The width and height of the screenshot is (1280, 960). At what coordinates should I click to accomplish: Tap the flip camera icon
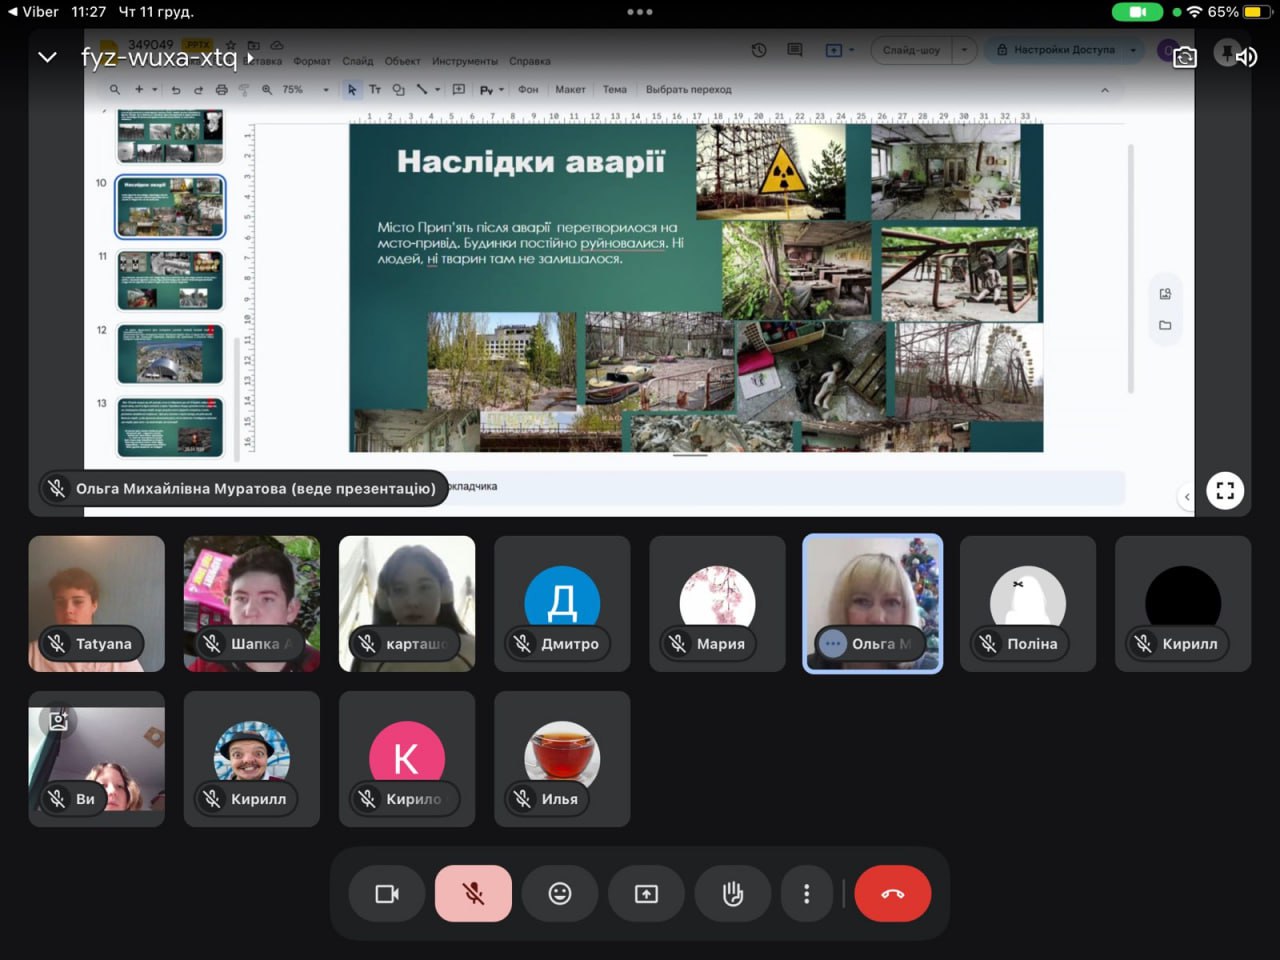1184,57
